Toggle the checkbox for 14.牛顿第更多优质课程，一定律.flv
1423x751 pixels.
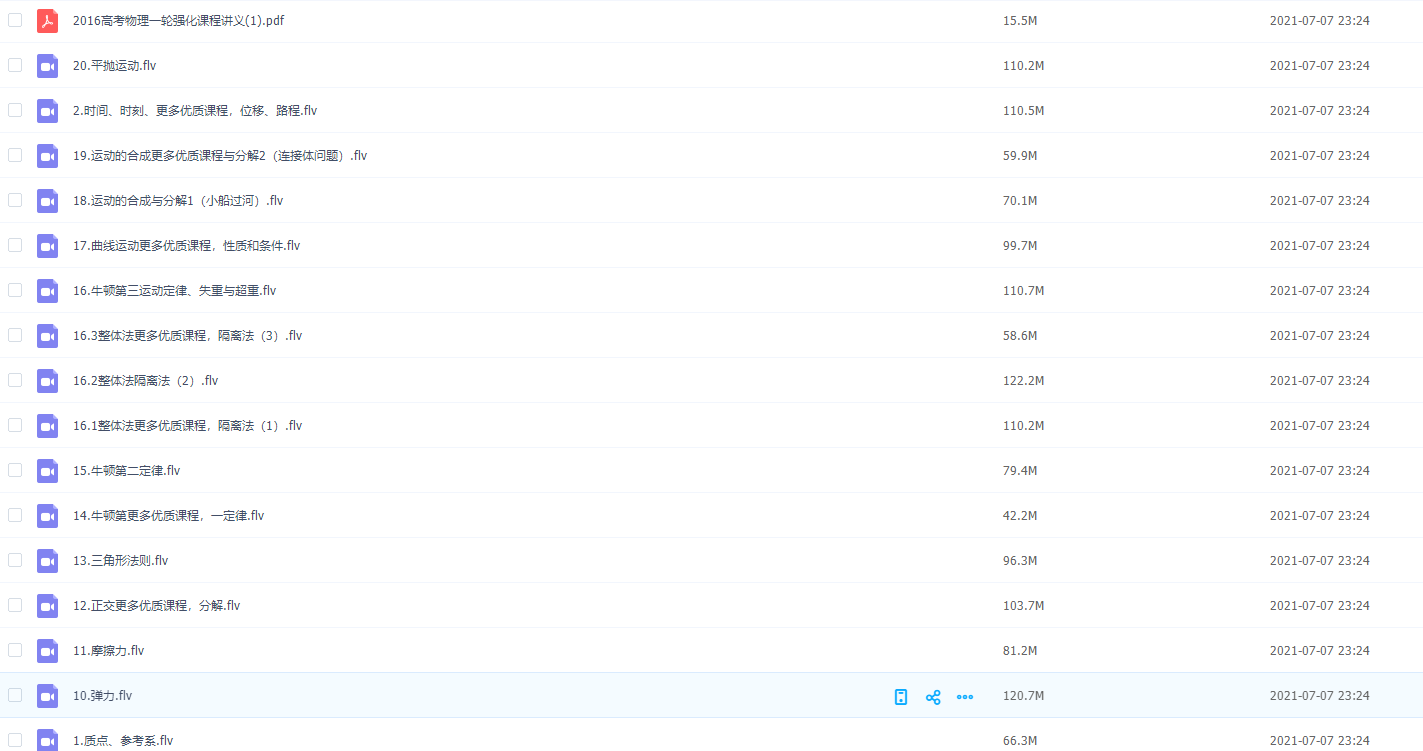coord(15,515)
